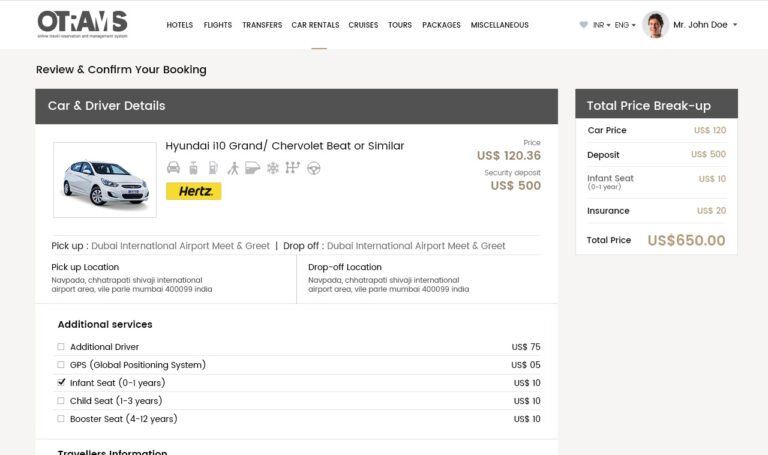This screenshot has height=455, width=768.
Task: Click the OTRAMS logo
Action: pyautogui.click(x=82, y=24)
